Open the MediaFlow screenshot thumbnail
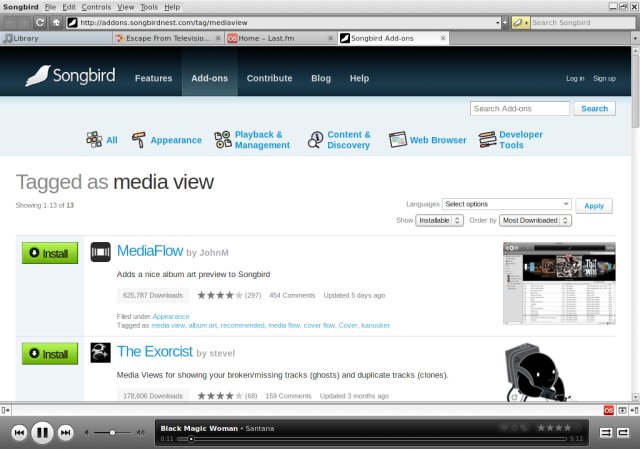This screenshot has height=449, width=640. (x=559, y=283)
